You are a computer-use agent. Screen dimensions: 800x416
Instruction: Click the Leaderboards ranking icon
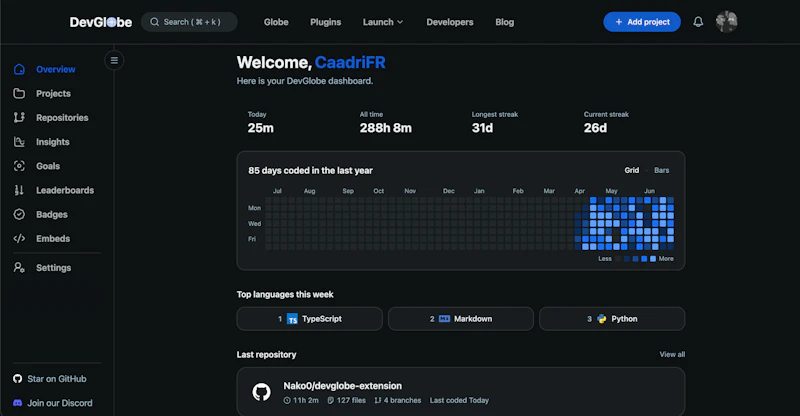(x=19, y=190)
